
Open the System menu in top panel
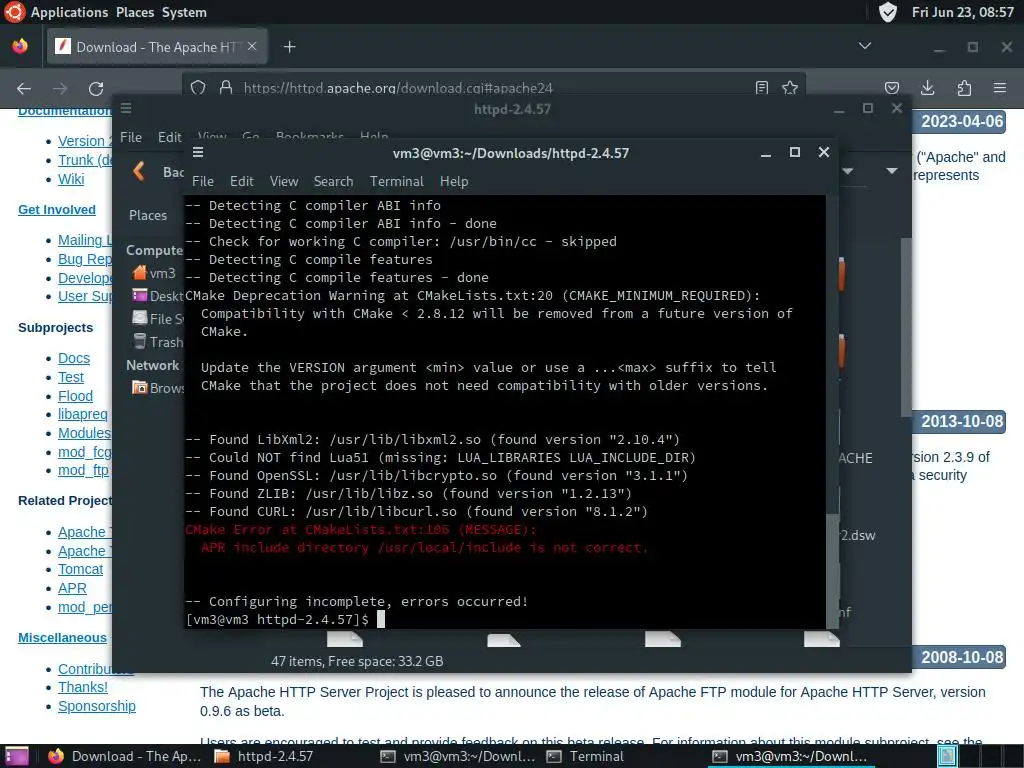[184, 12]
